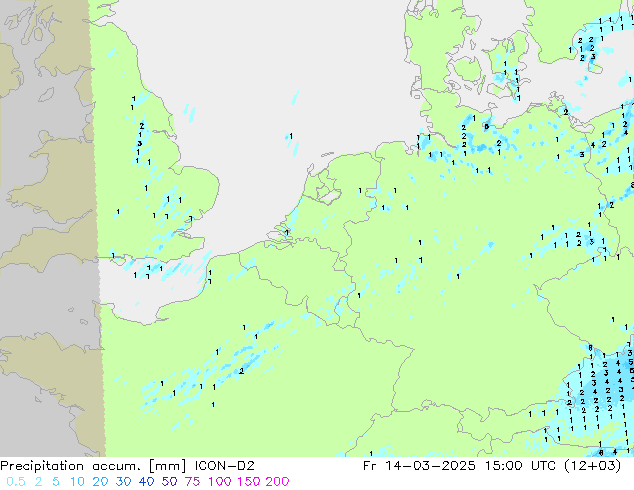Image resolution: width=634 pixels, height=490 pixels.
Task: Click the 'Precipitation accum. [mm]' title text
Action: click(x=93, y=466)
